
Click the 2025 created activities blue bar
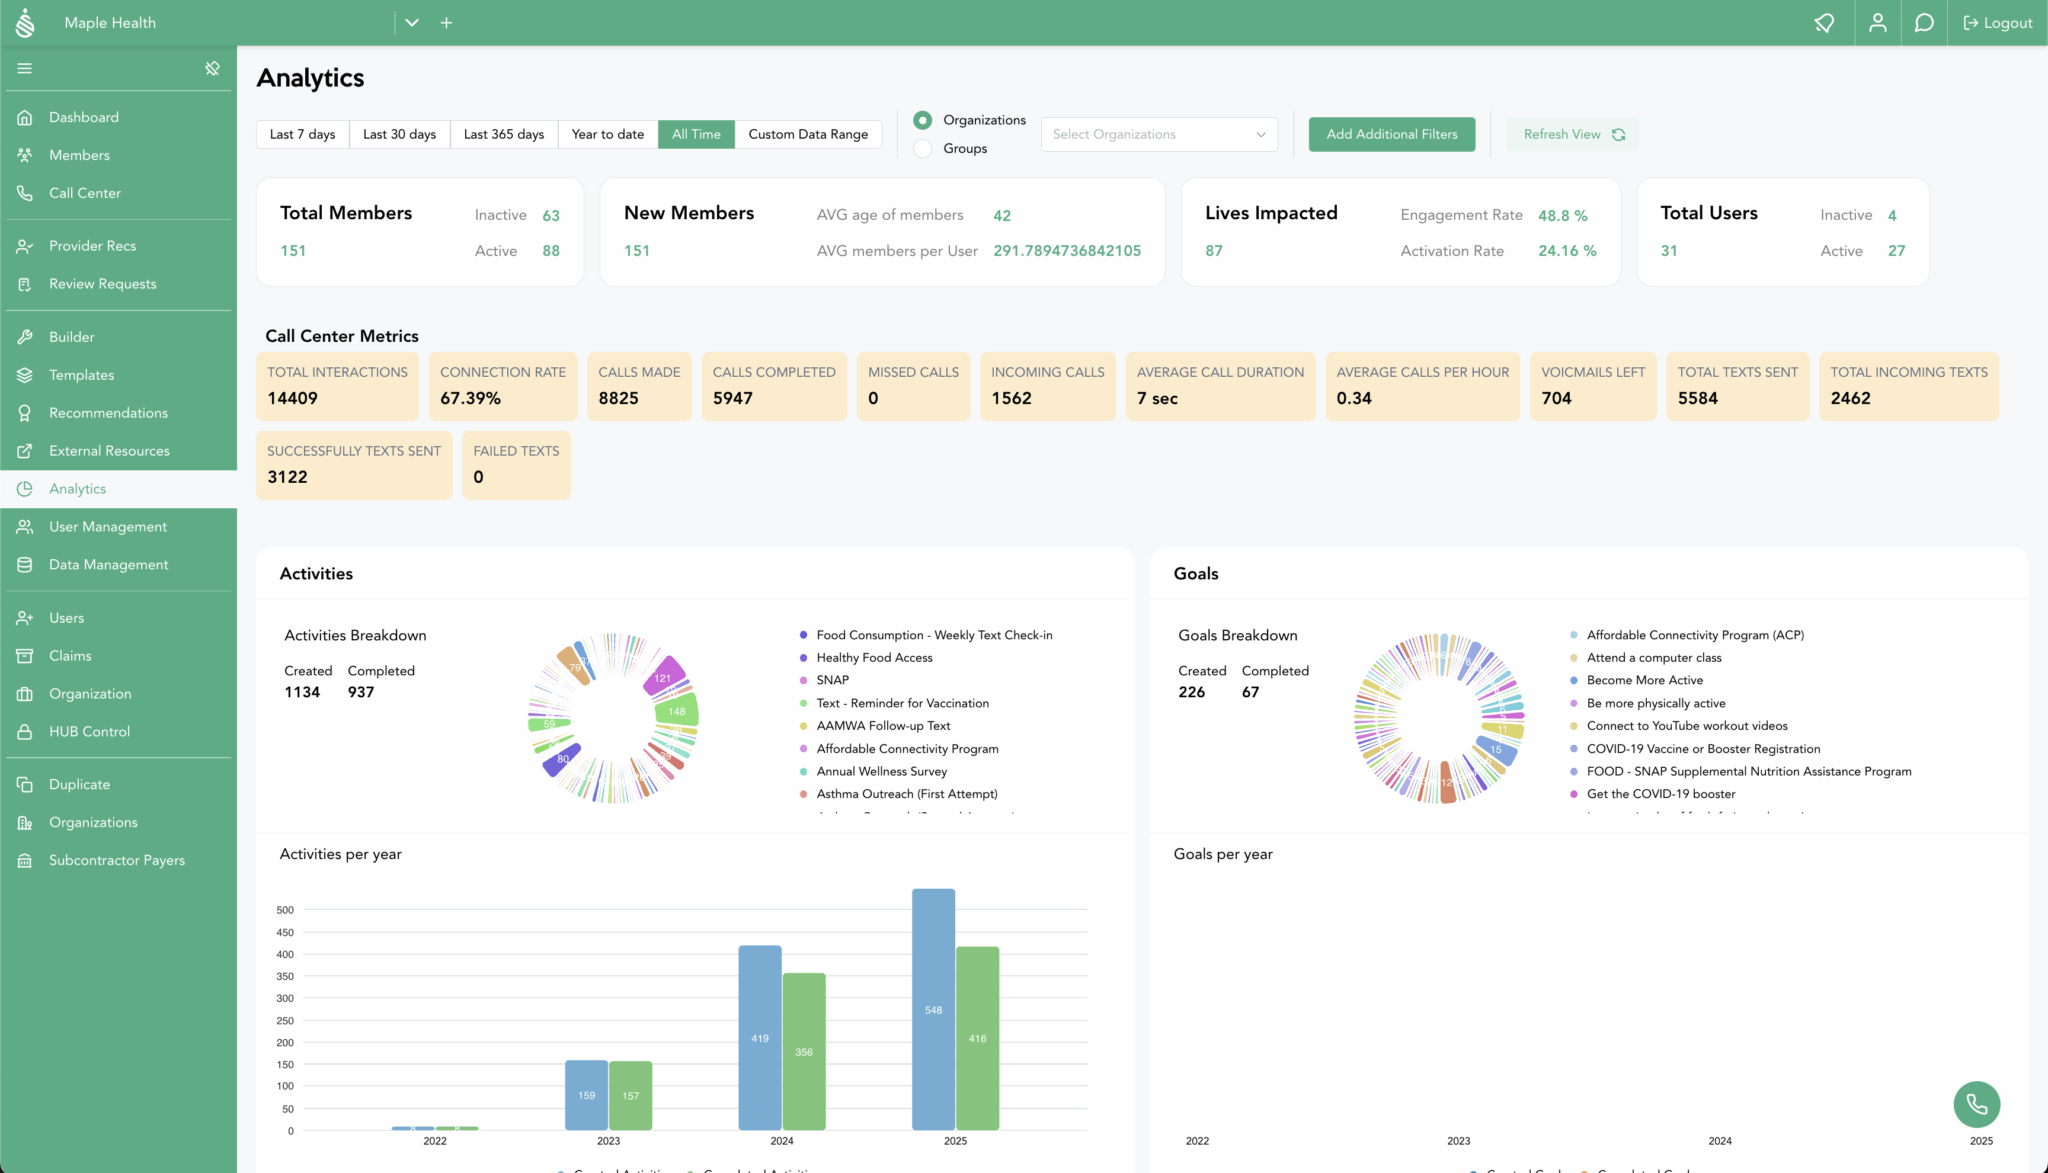(933, 1008)
